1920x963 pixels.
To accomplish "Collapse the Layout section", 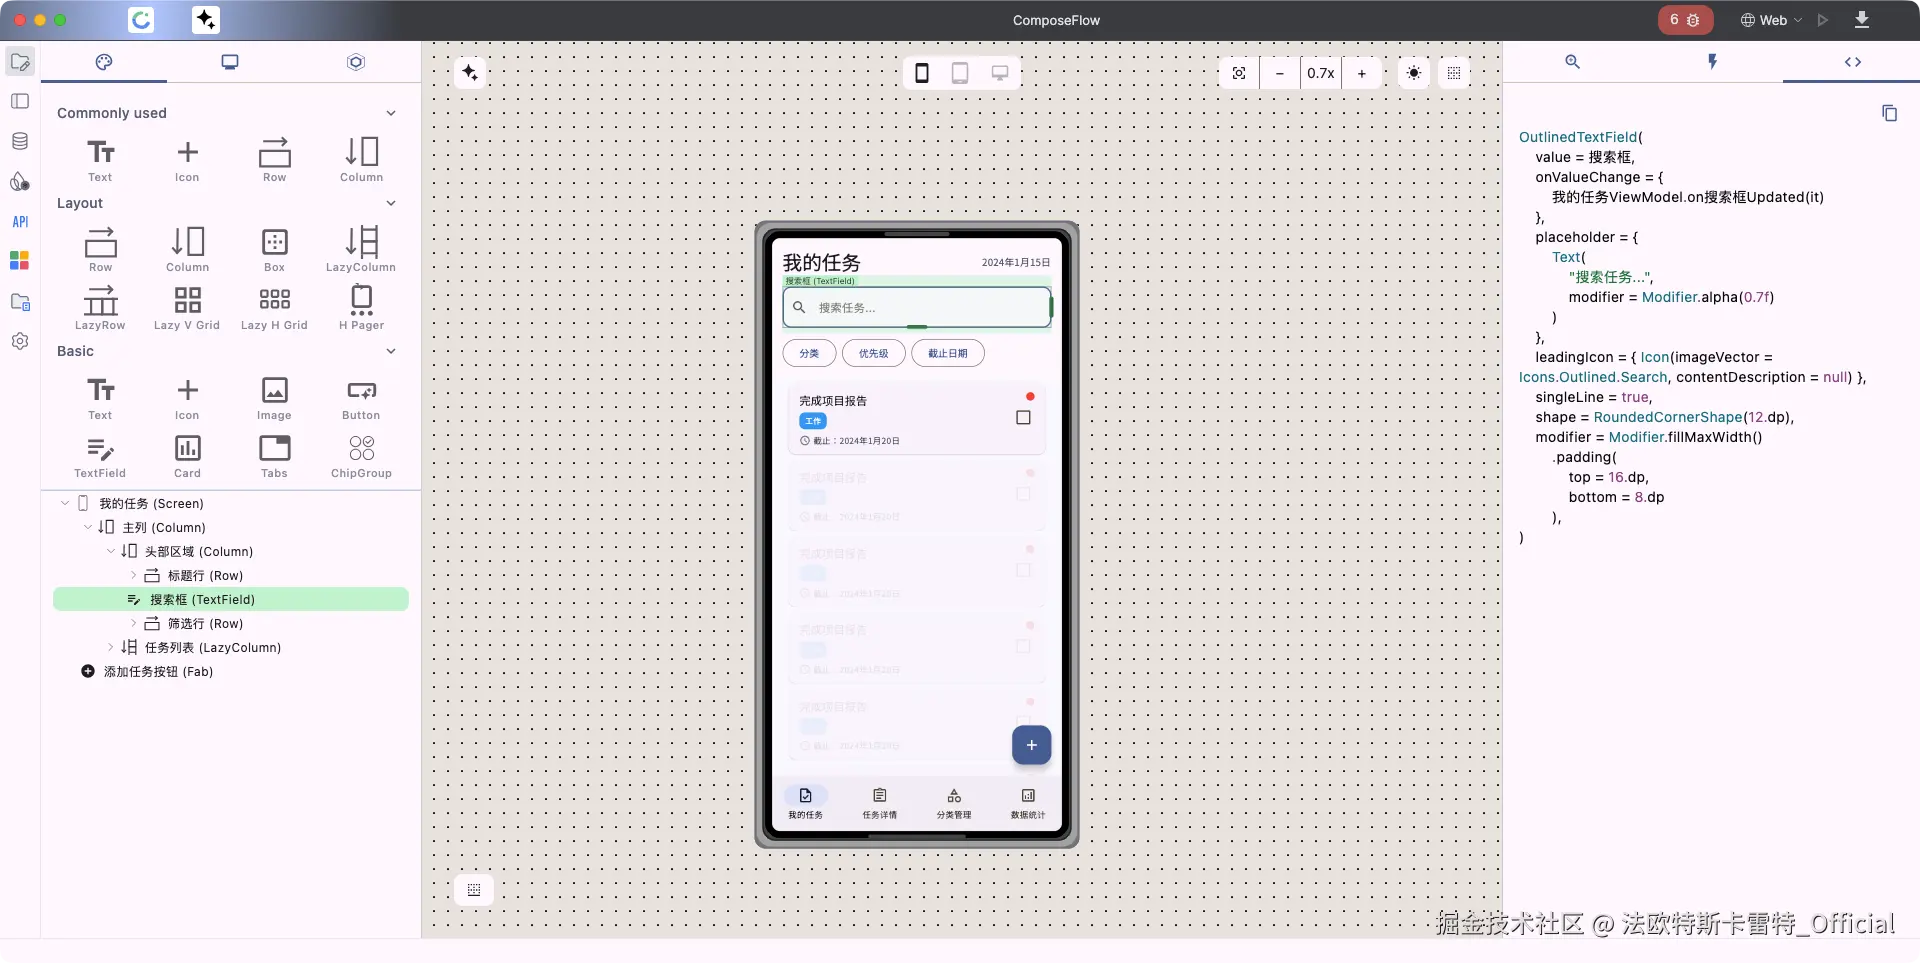I will pyautogui.click(x=391, y=203).
